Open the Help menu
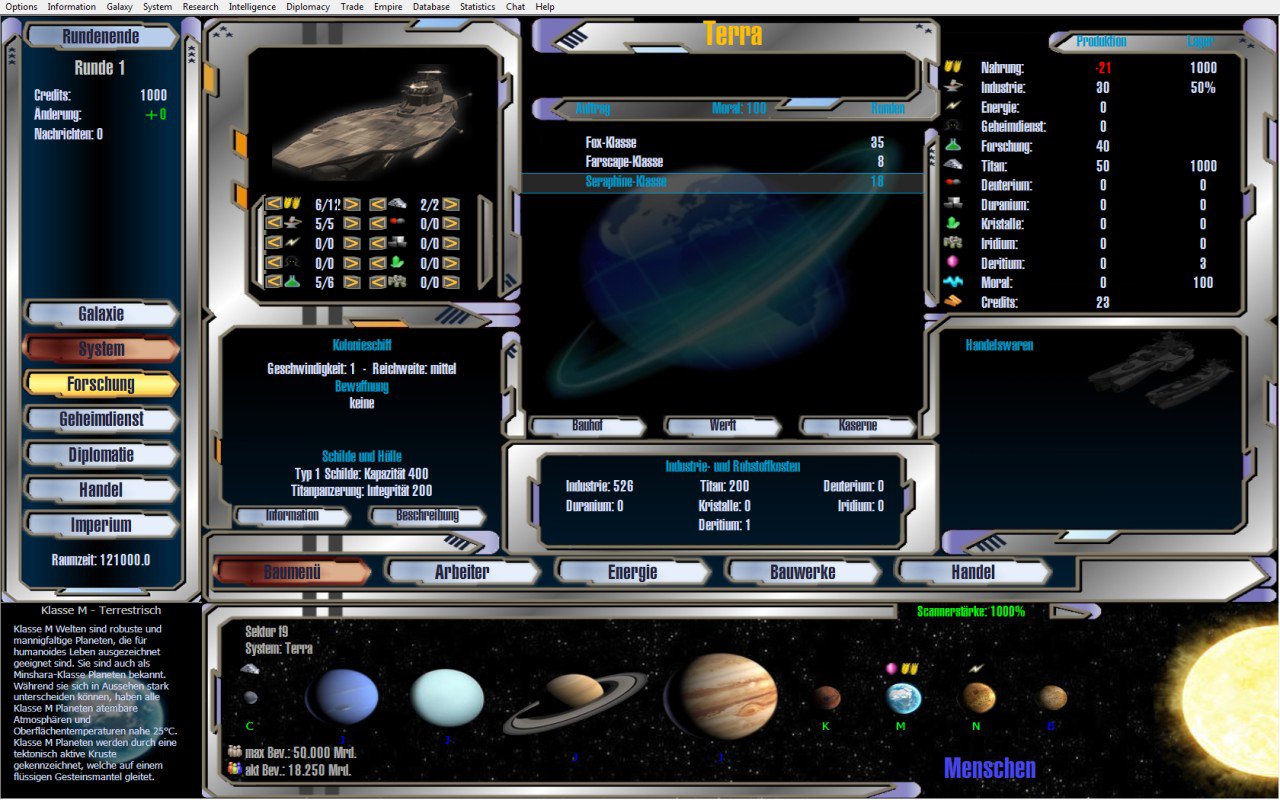1280x800 pixels. coord(545,7)
